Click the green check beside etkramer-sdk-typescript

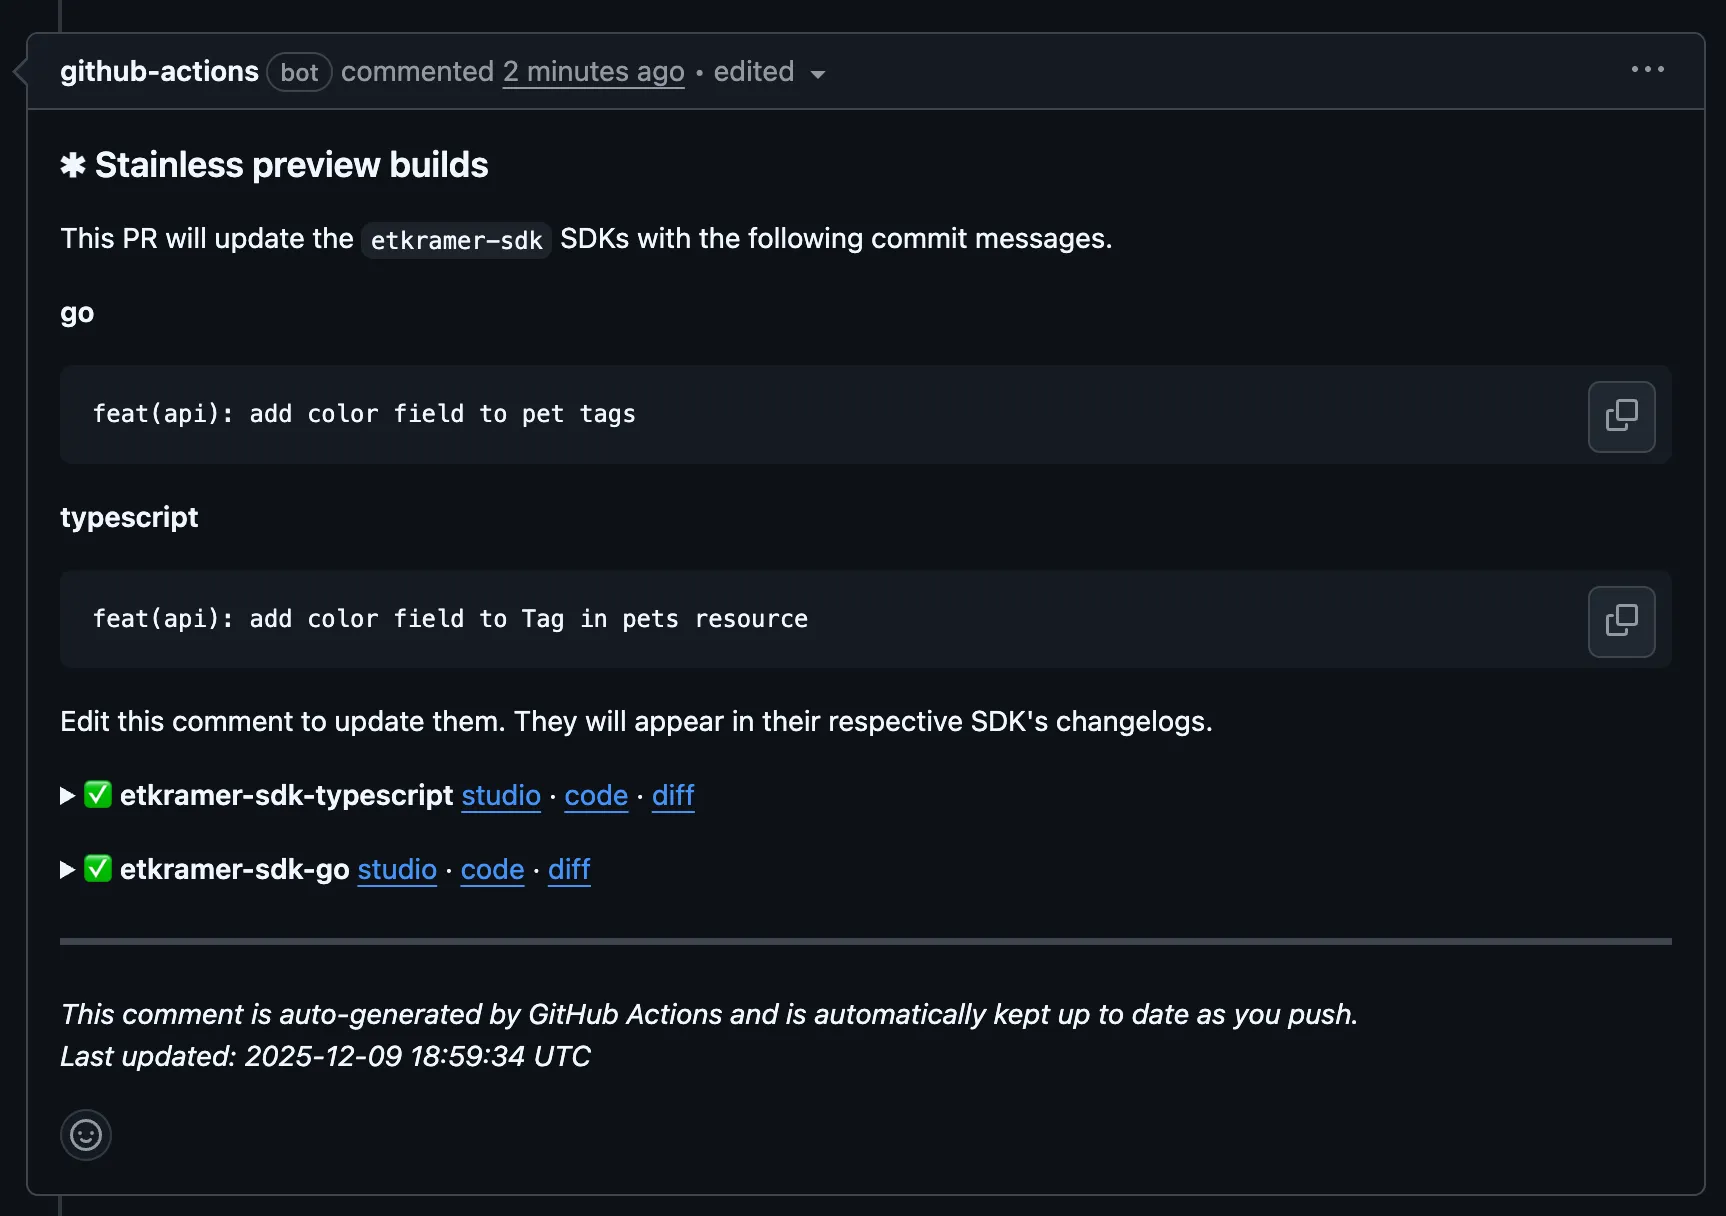click(x=97, y=795)
